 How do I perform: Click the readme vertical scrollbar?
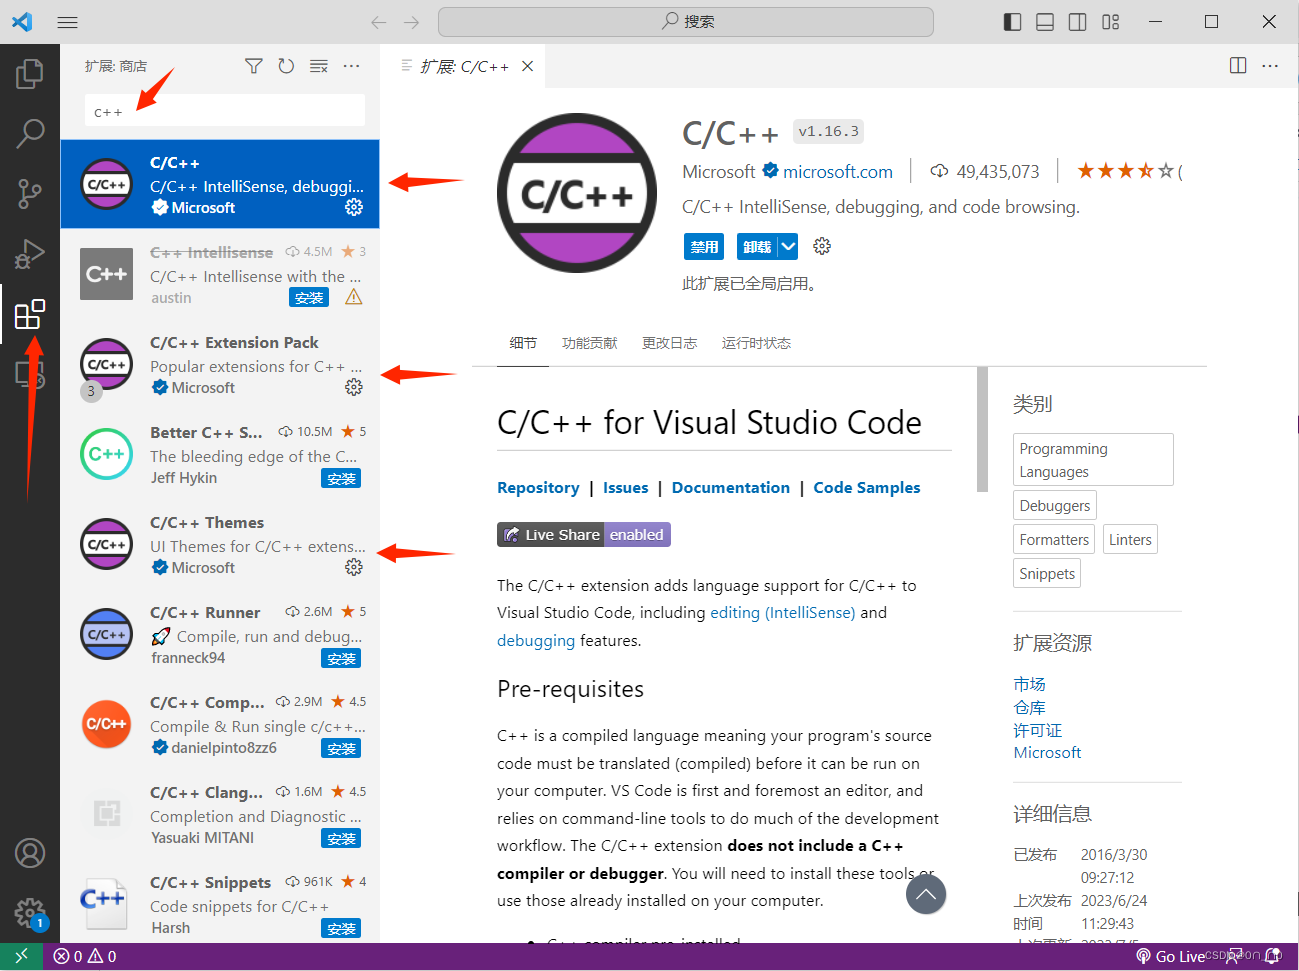click(x=982, y=430)
